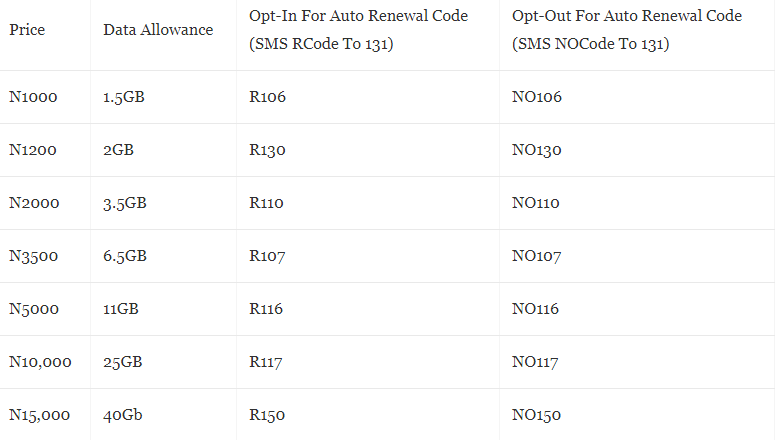Click the N1000 price cell
This screenshot has height=440, width=775.
(33, 97)
